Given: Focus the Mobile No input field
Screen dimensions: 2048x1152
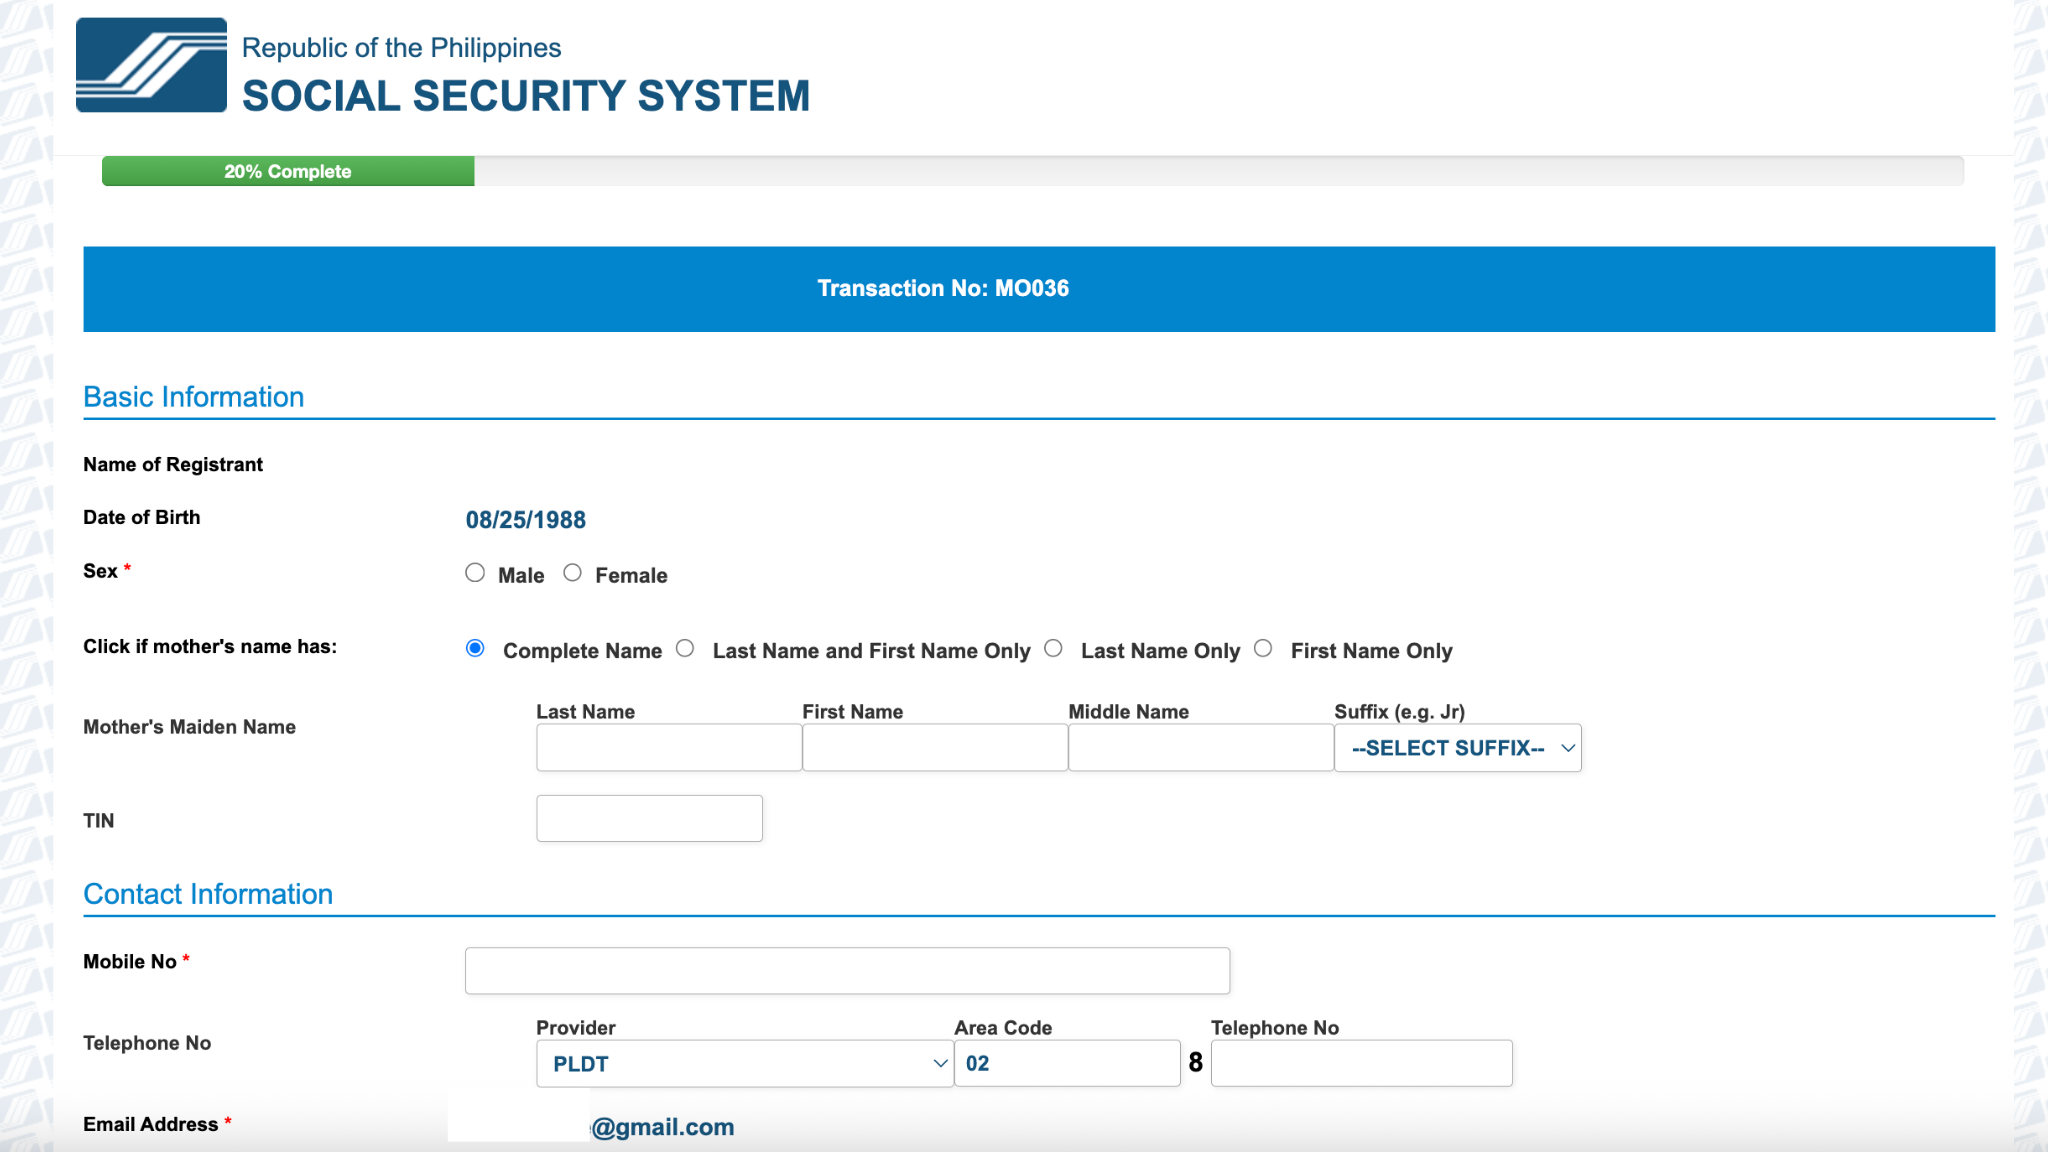Looking at the screenshot, I should (x=847, y=971).
